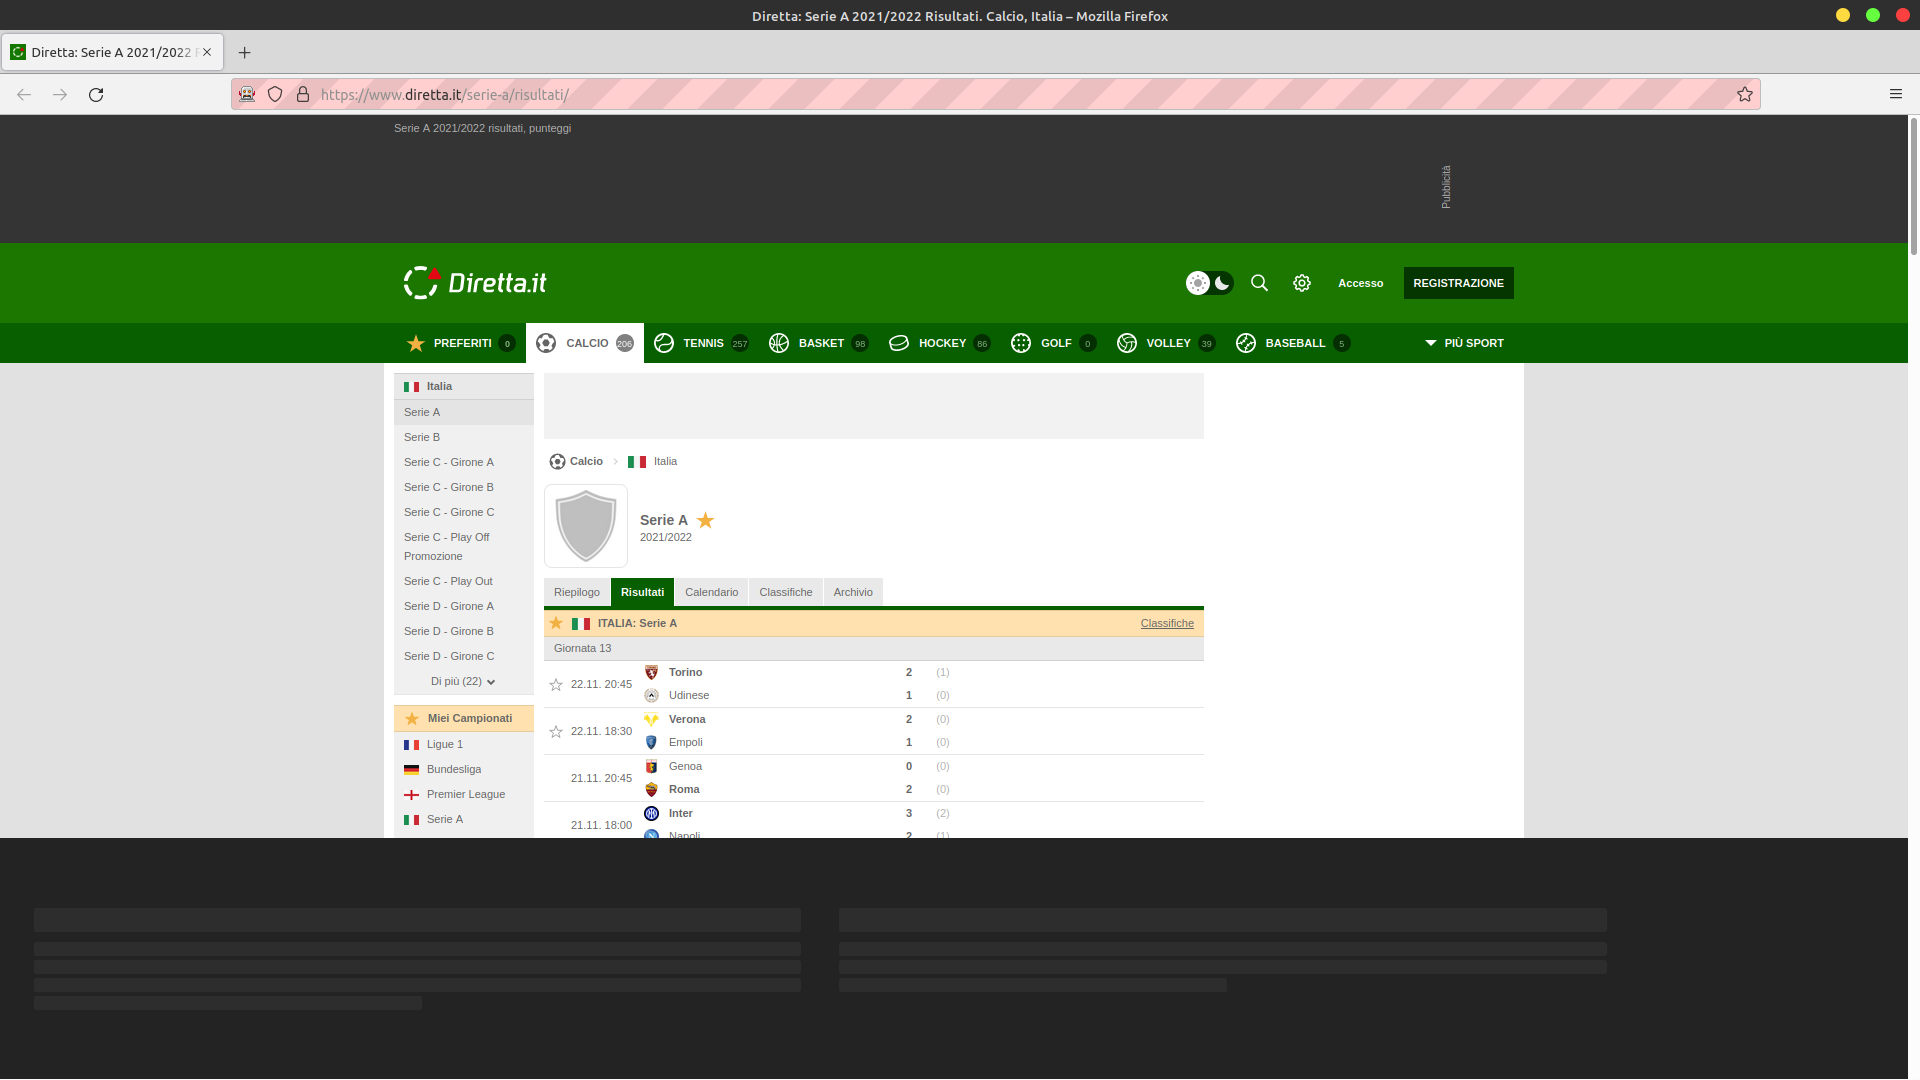Open the settings gear icon
The image size is (1920, 1080).
1301,283
